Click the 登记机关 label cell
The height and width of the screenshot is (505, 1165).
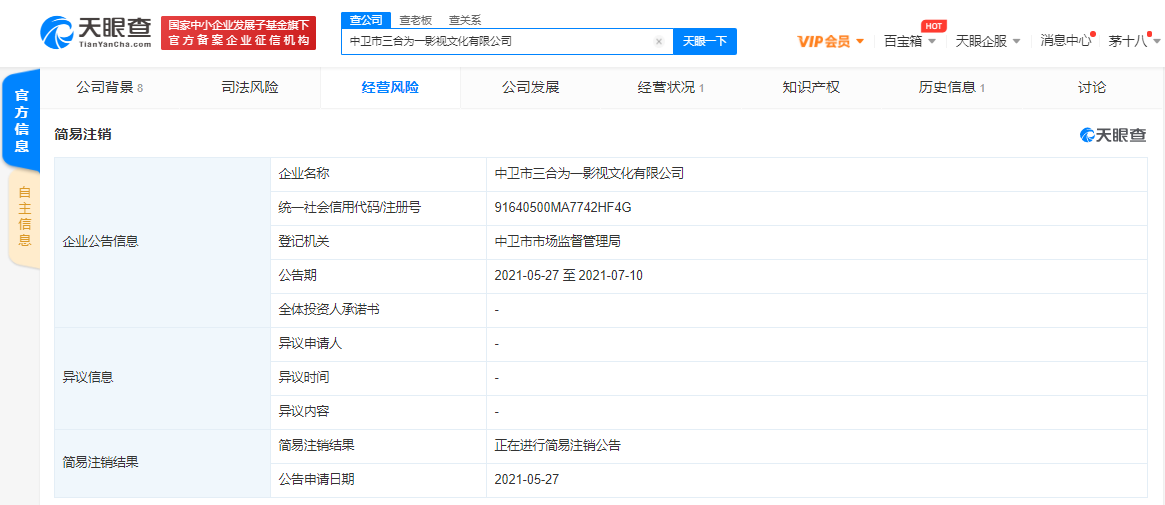(378, 242)
